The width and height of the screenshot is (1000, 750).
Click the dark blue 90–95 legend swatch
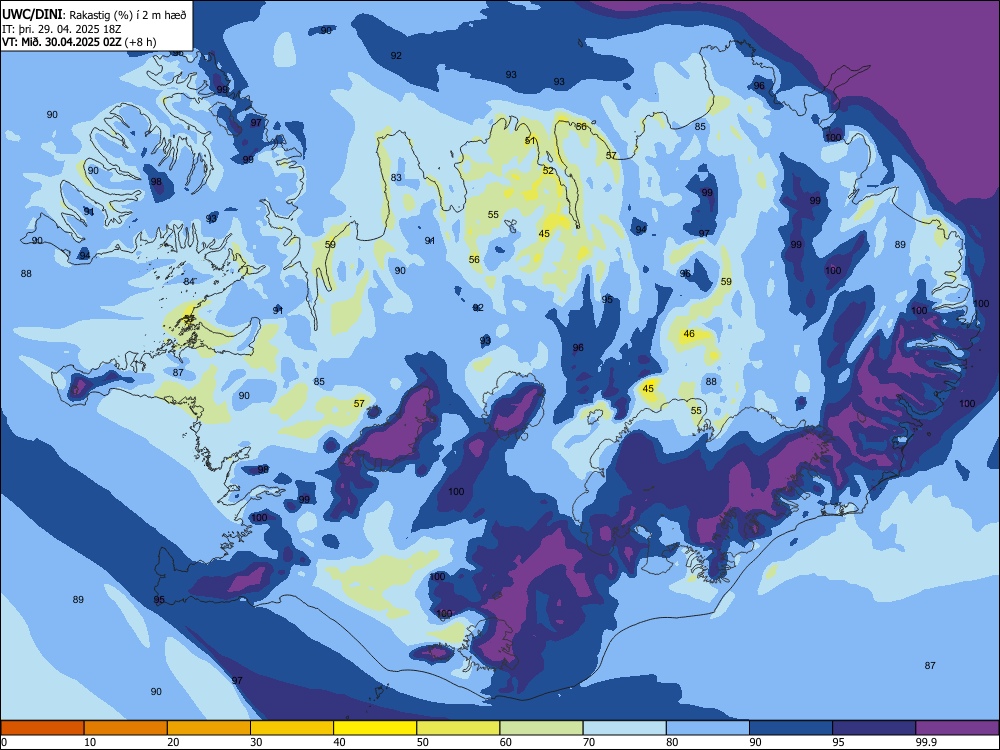coord(791,728)
